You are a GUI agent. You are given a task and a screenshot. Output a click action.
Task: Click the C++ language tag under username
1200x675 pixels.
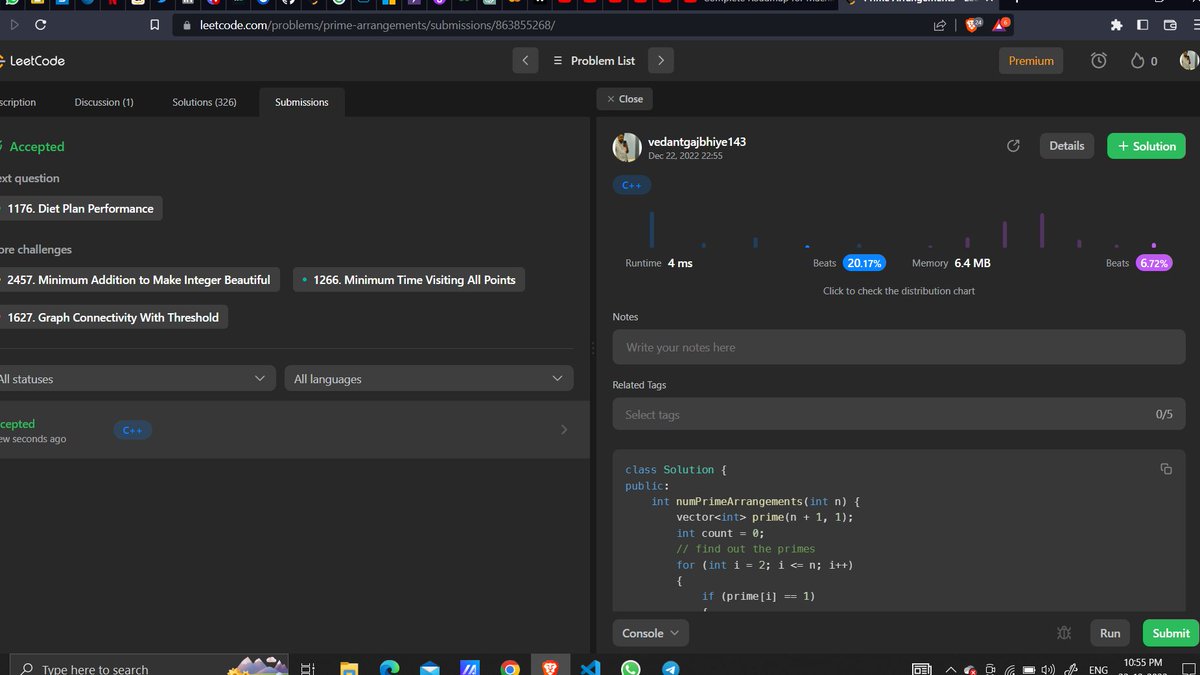click(x=632, y=186)
